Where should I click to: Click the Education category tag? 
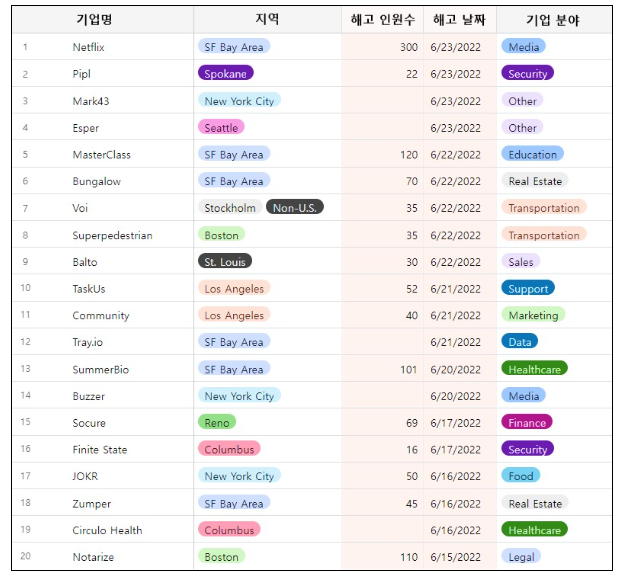coord(532,154)
